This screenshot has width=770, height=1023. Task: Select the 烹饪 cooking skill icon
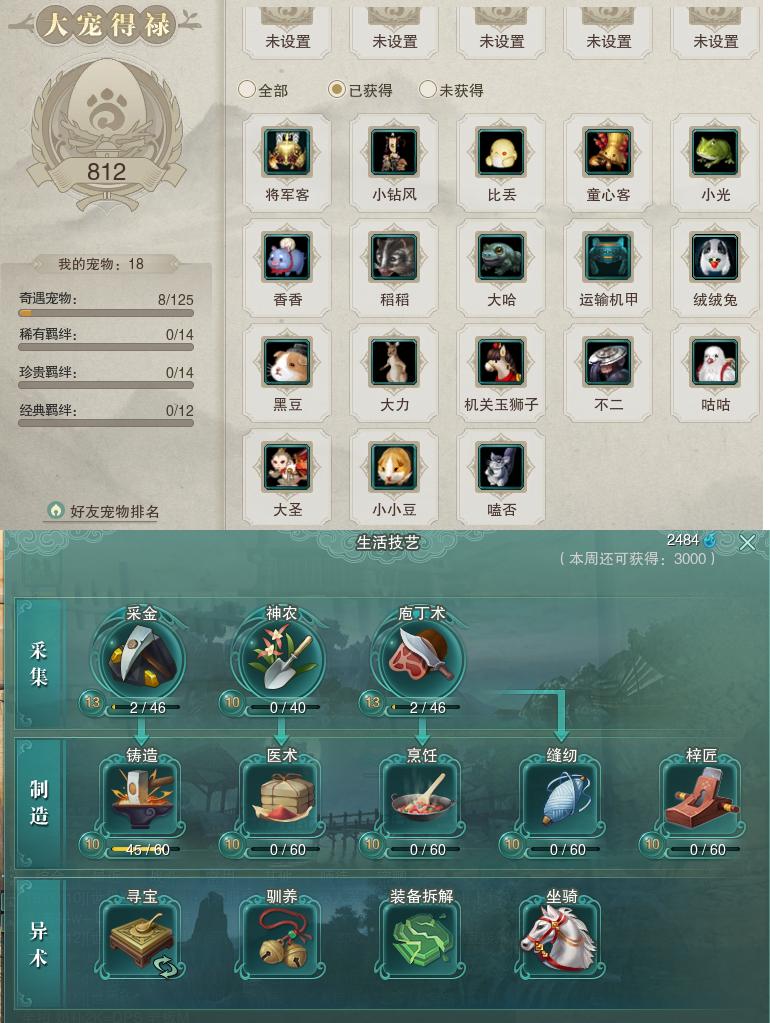click(422, 799)
